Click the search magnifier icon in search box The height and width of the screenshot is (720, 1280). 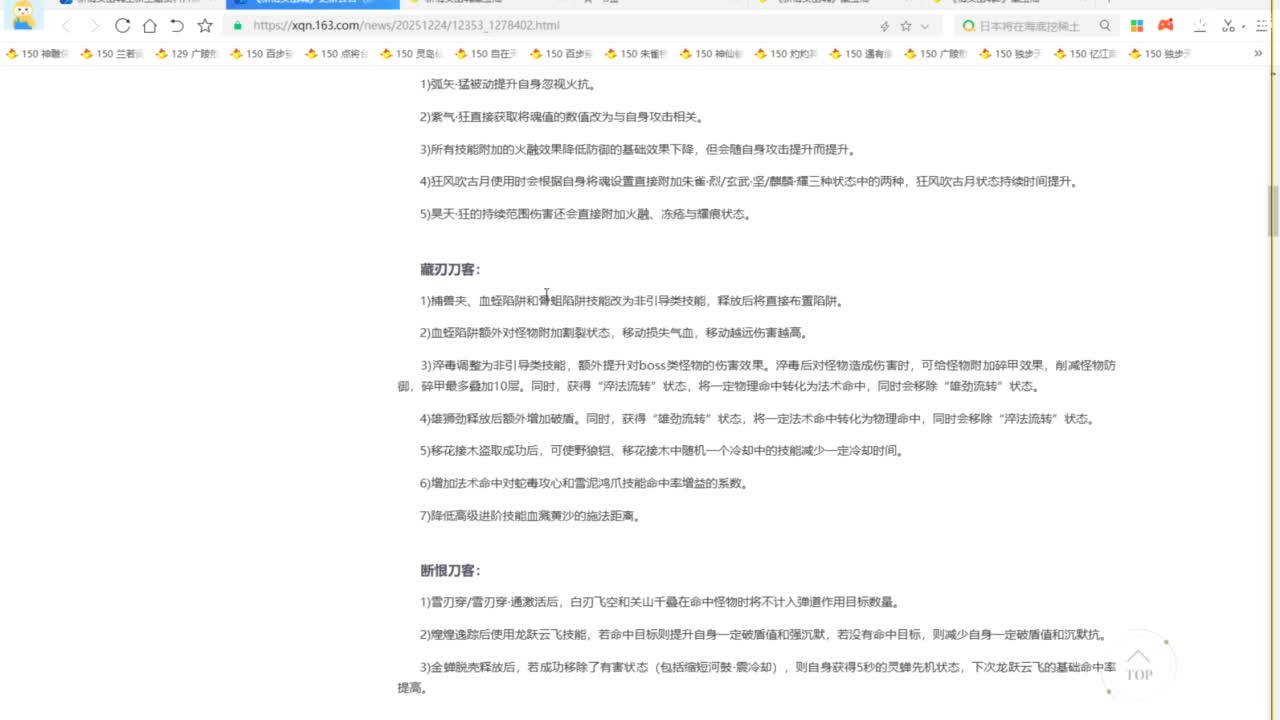pos(1105,26)
